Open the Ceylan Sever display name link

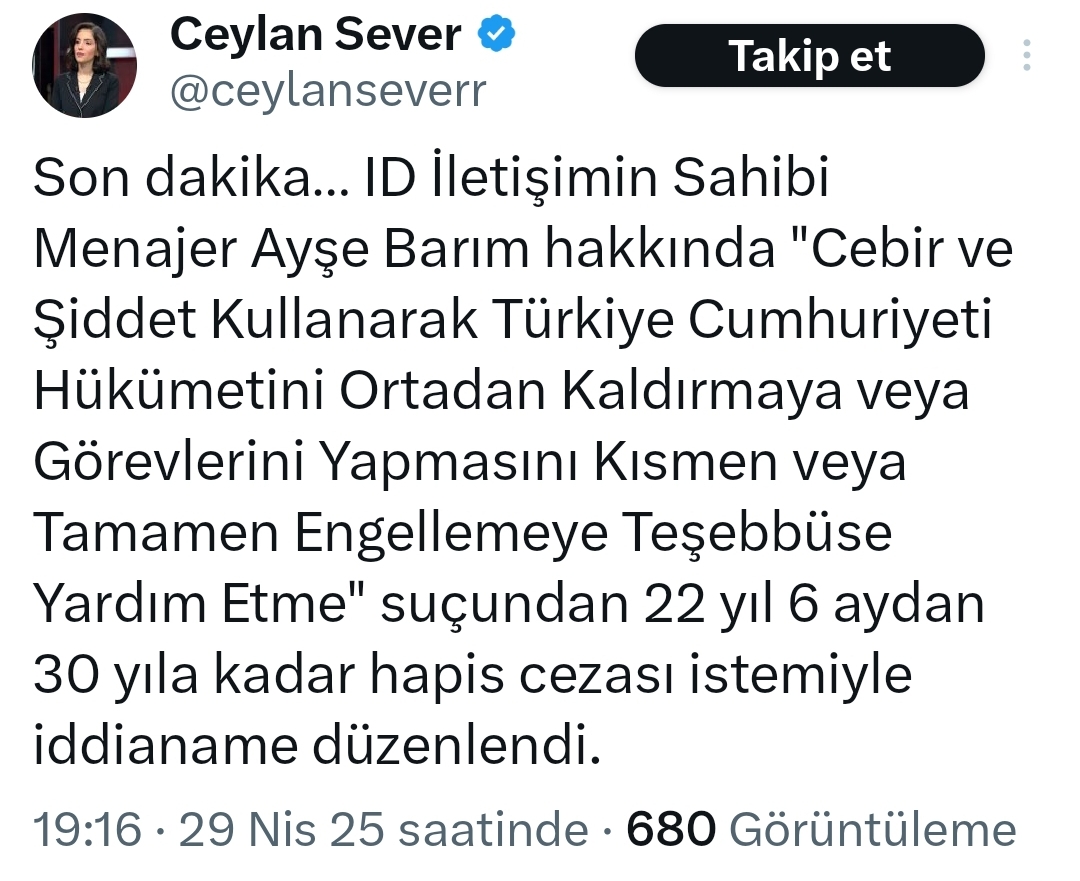pyautogui.click(x=316, y=36)
